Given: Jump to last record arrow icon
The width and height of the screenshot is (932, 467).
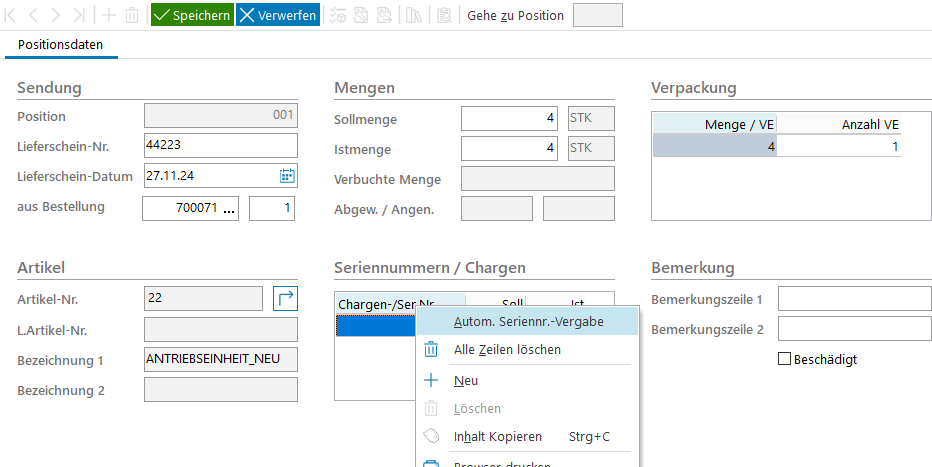Looking at the screenshot, I should point(78,15).
